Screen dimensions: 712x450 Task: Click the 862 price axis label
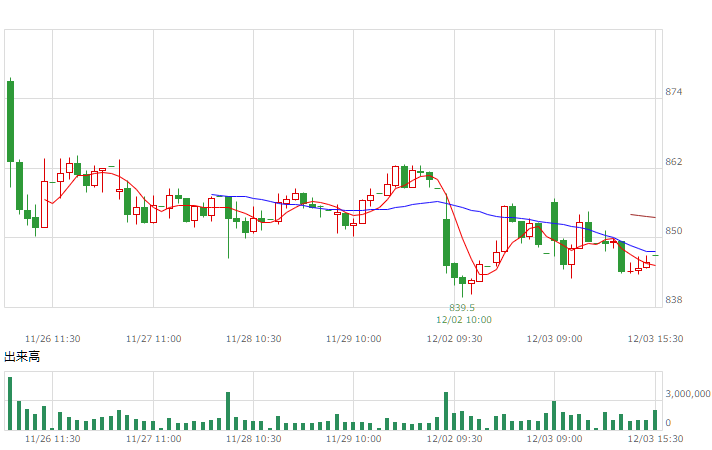[673, 162]
